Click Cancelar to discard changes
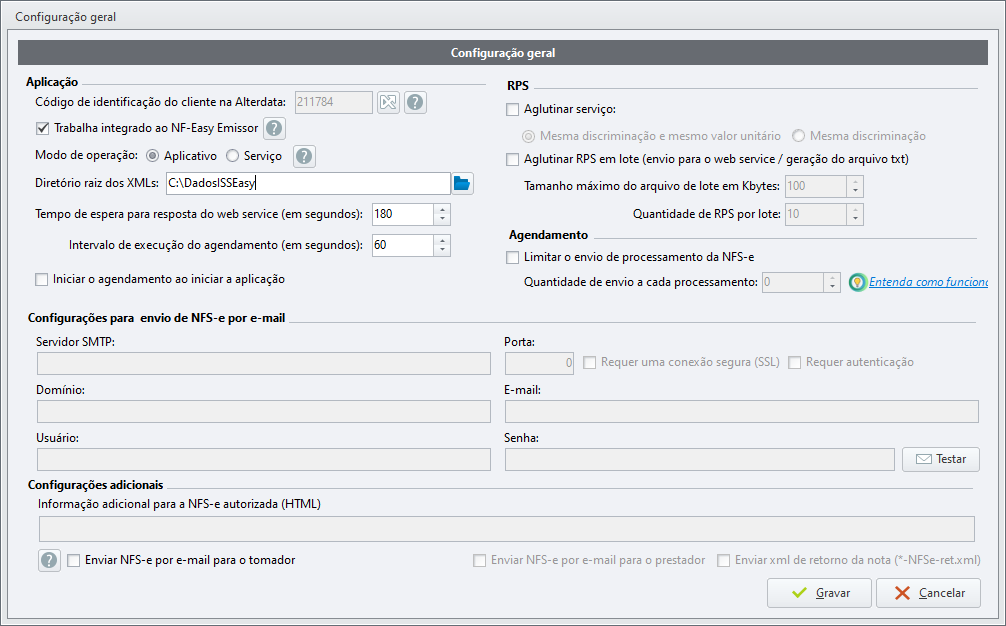Screen dimensions: 1006x626 (928, 593)
